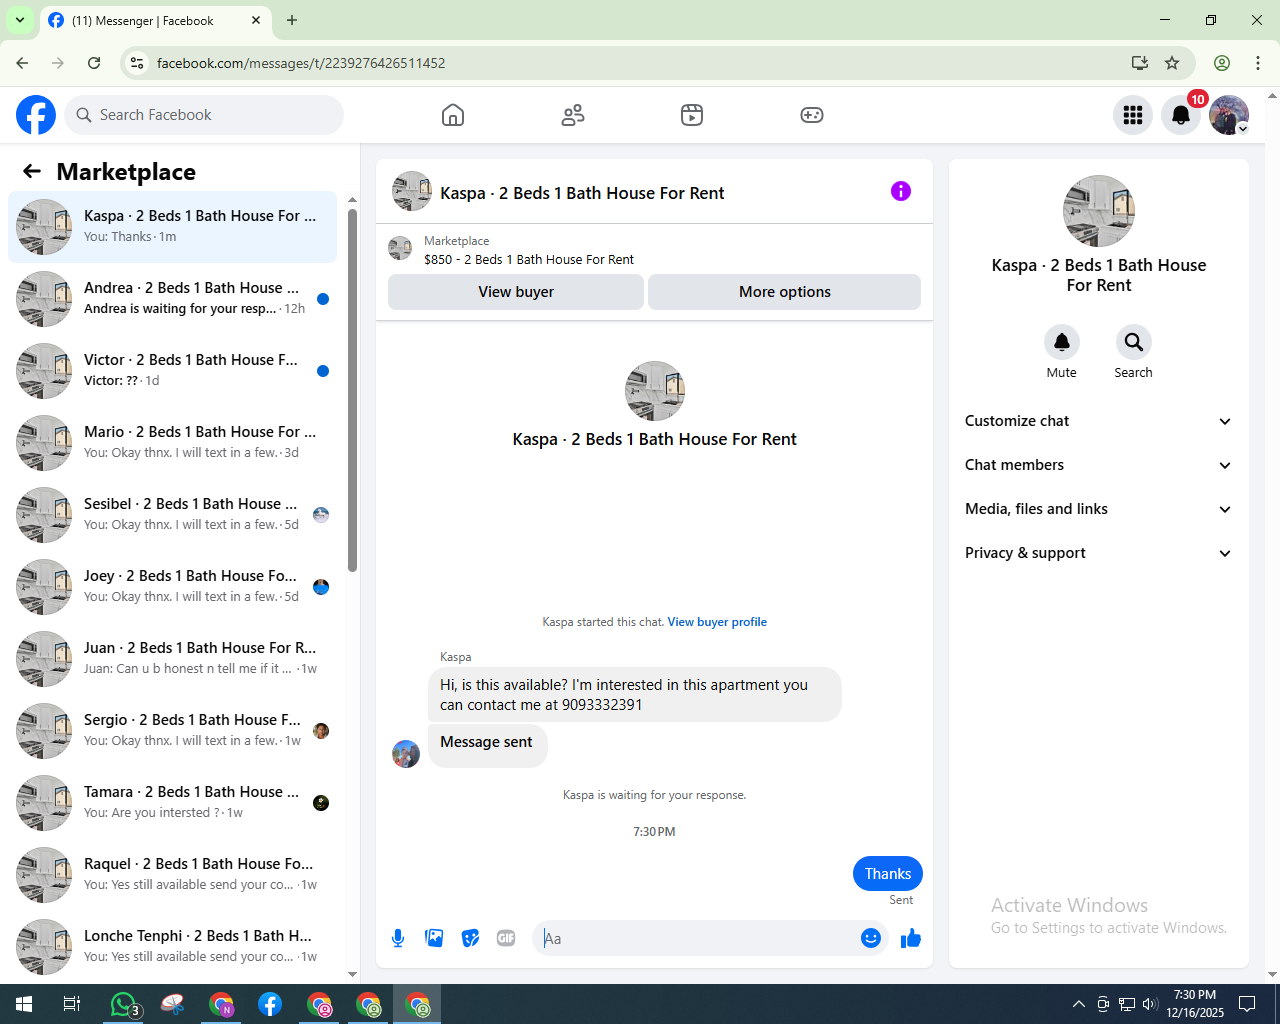Open the View buyer profile link
This screenshot has width=1280, height=1024.
click(x=717, y=622)
